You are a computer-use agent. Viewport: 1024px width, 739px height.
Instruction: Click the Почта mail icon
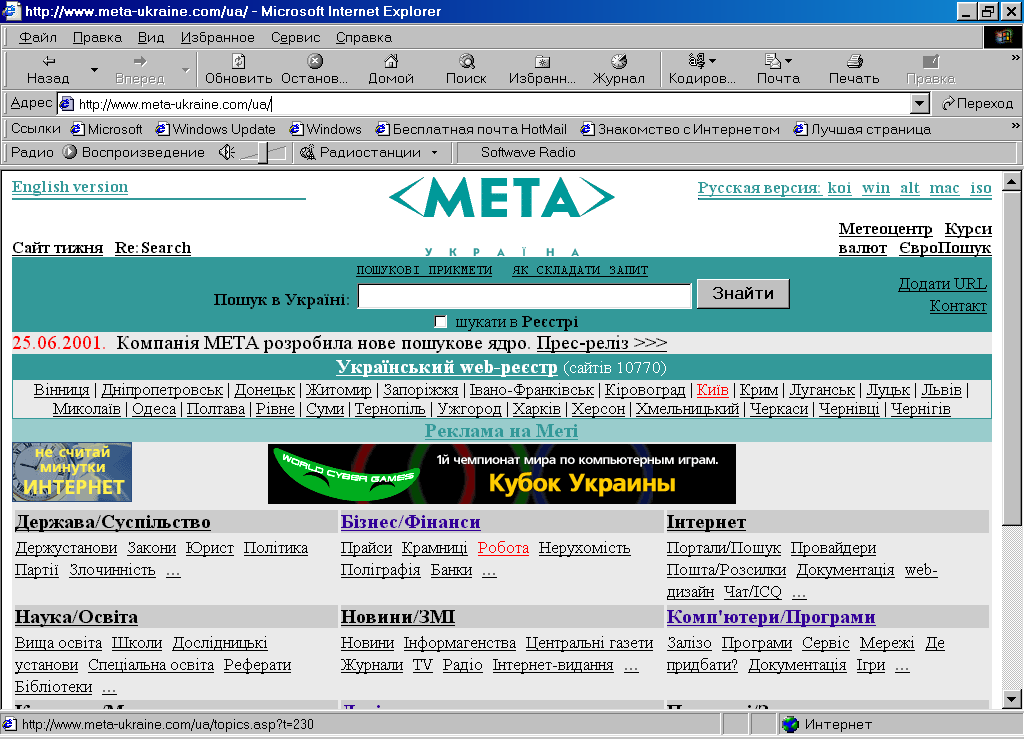773,61
